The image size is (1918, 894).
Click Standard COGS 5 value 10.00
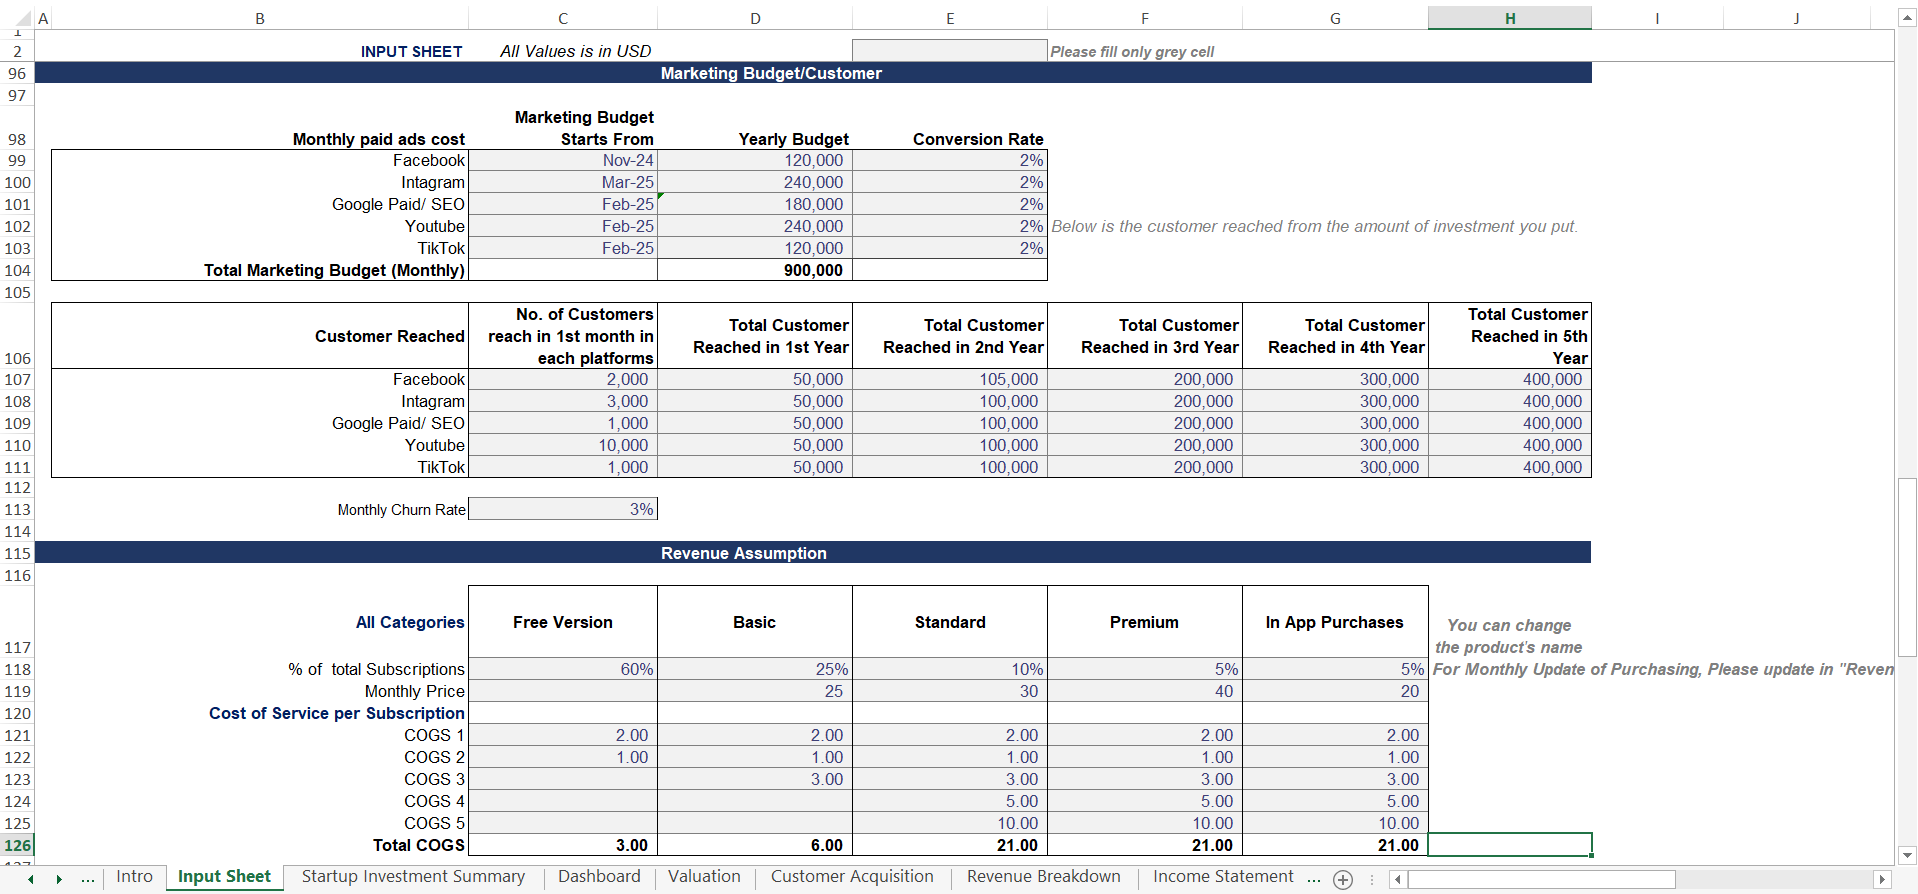pos(950,823)
